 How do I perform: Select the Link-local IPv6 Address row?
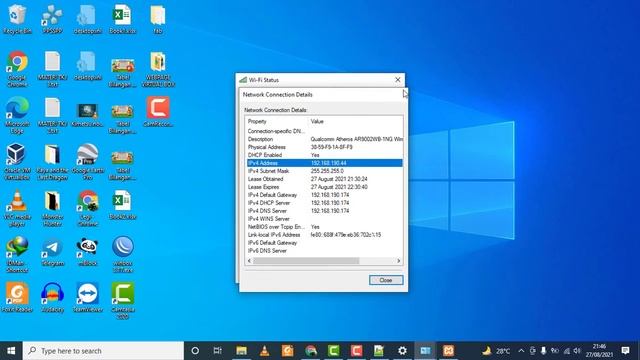pos(324,235)
